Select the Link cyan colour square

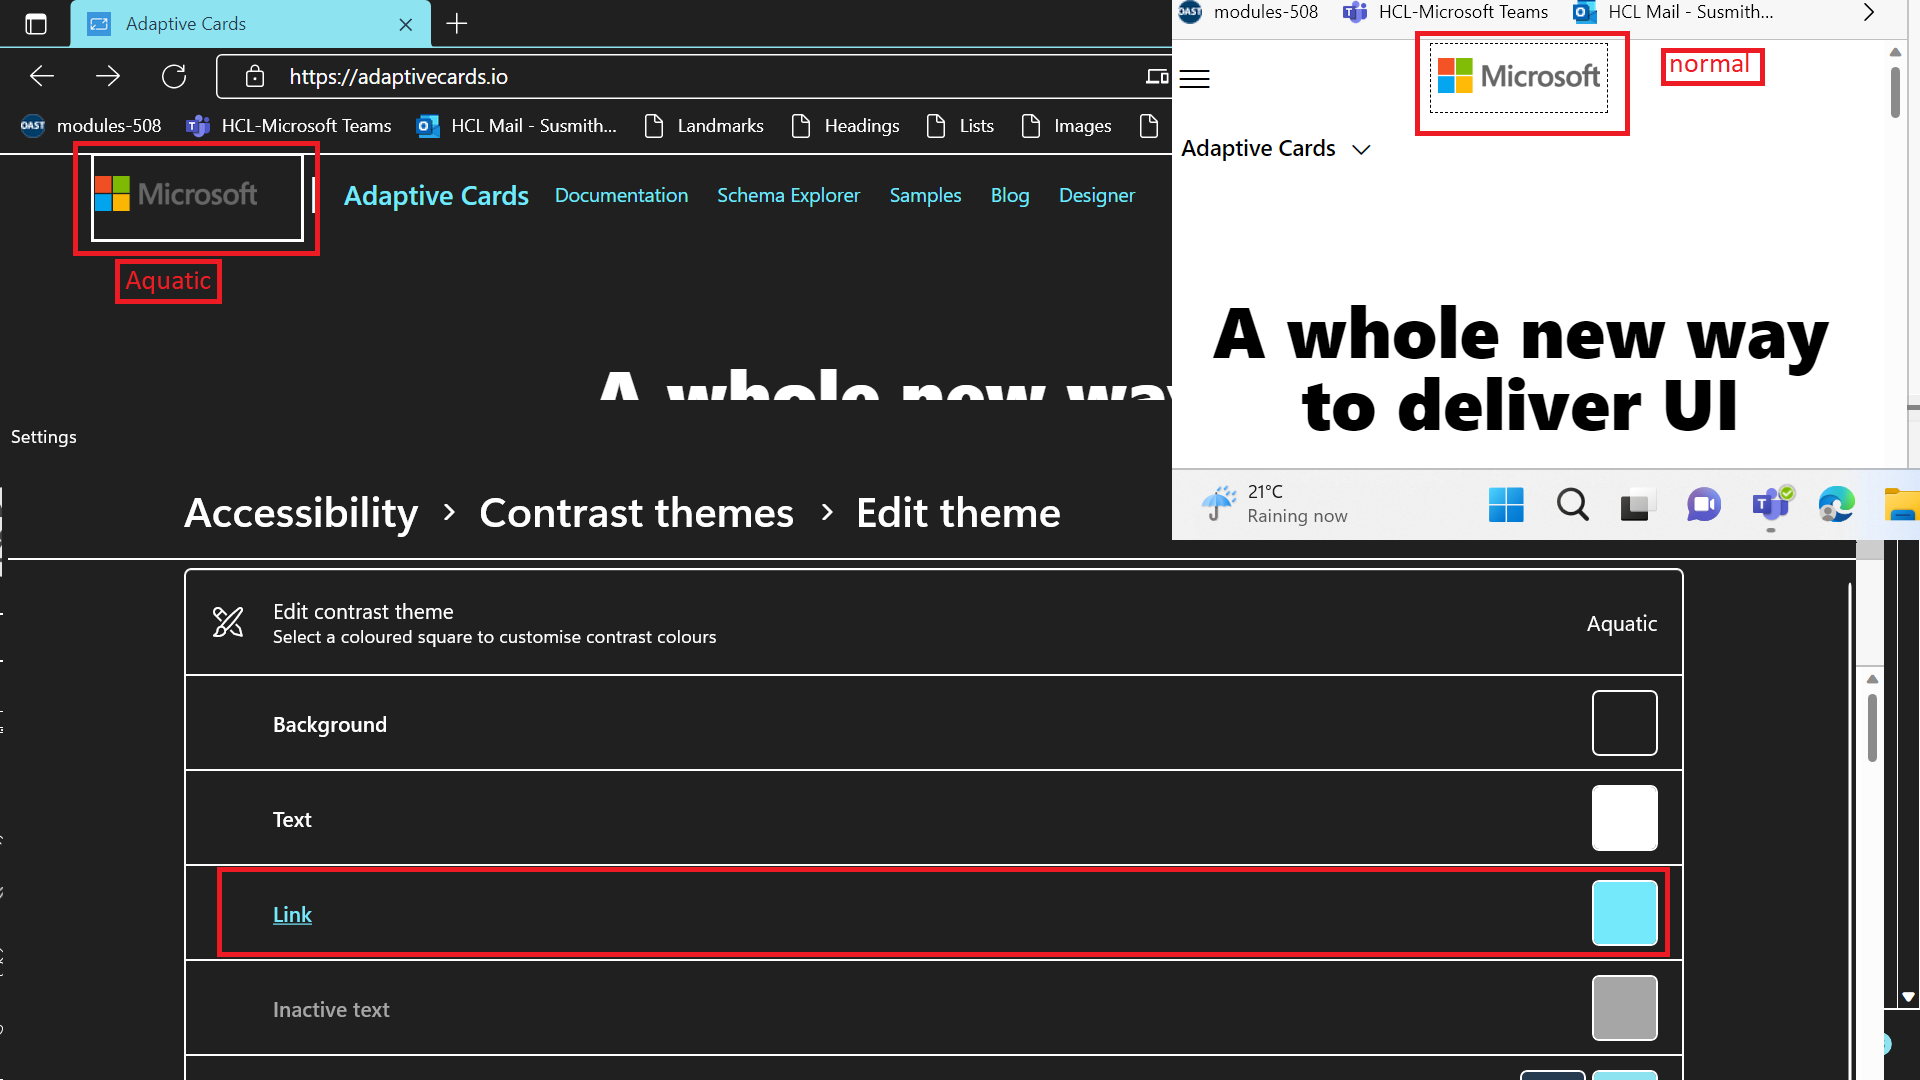coord(1624,913)
